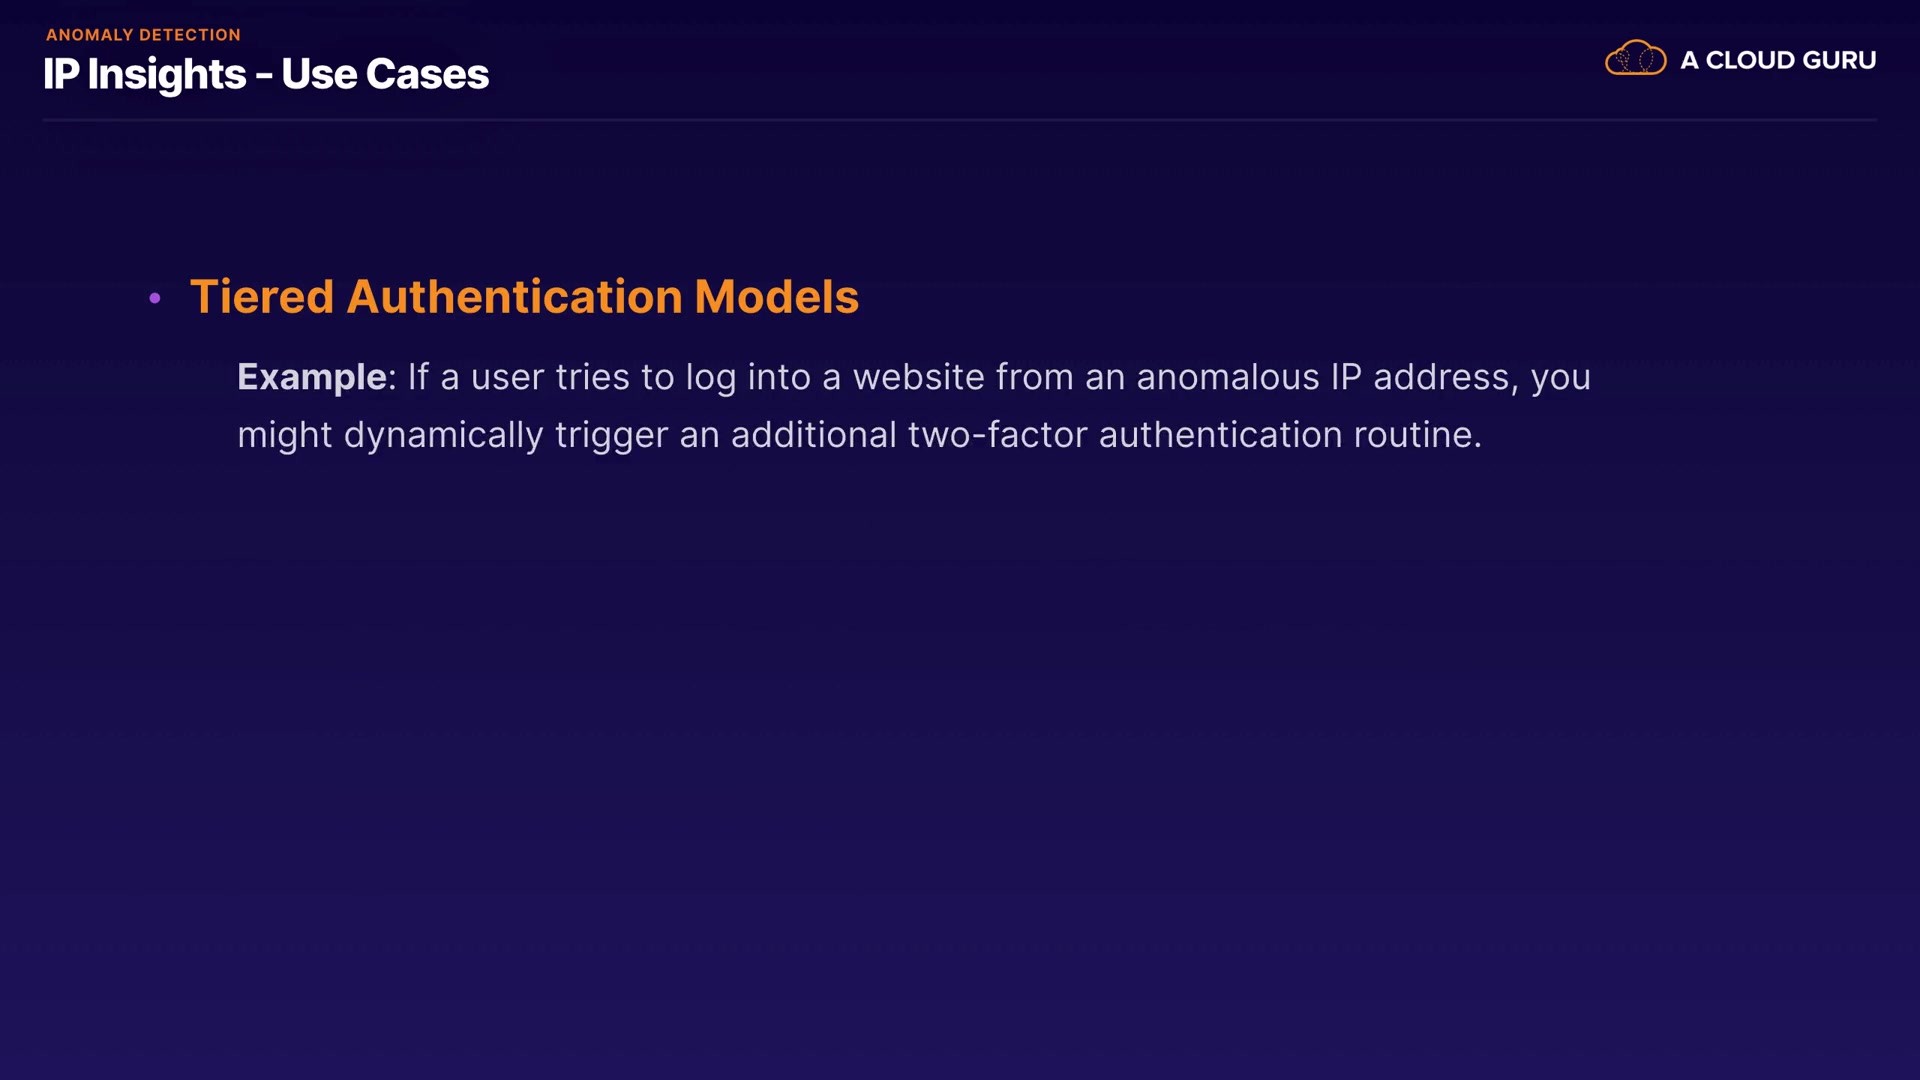Click the word Tiered in the orange heading

point(261,297)
